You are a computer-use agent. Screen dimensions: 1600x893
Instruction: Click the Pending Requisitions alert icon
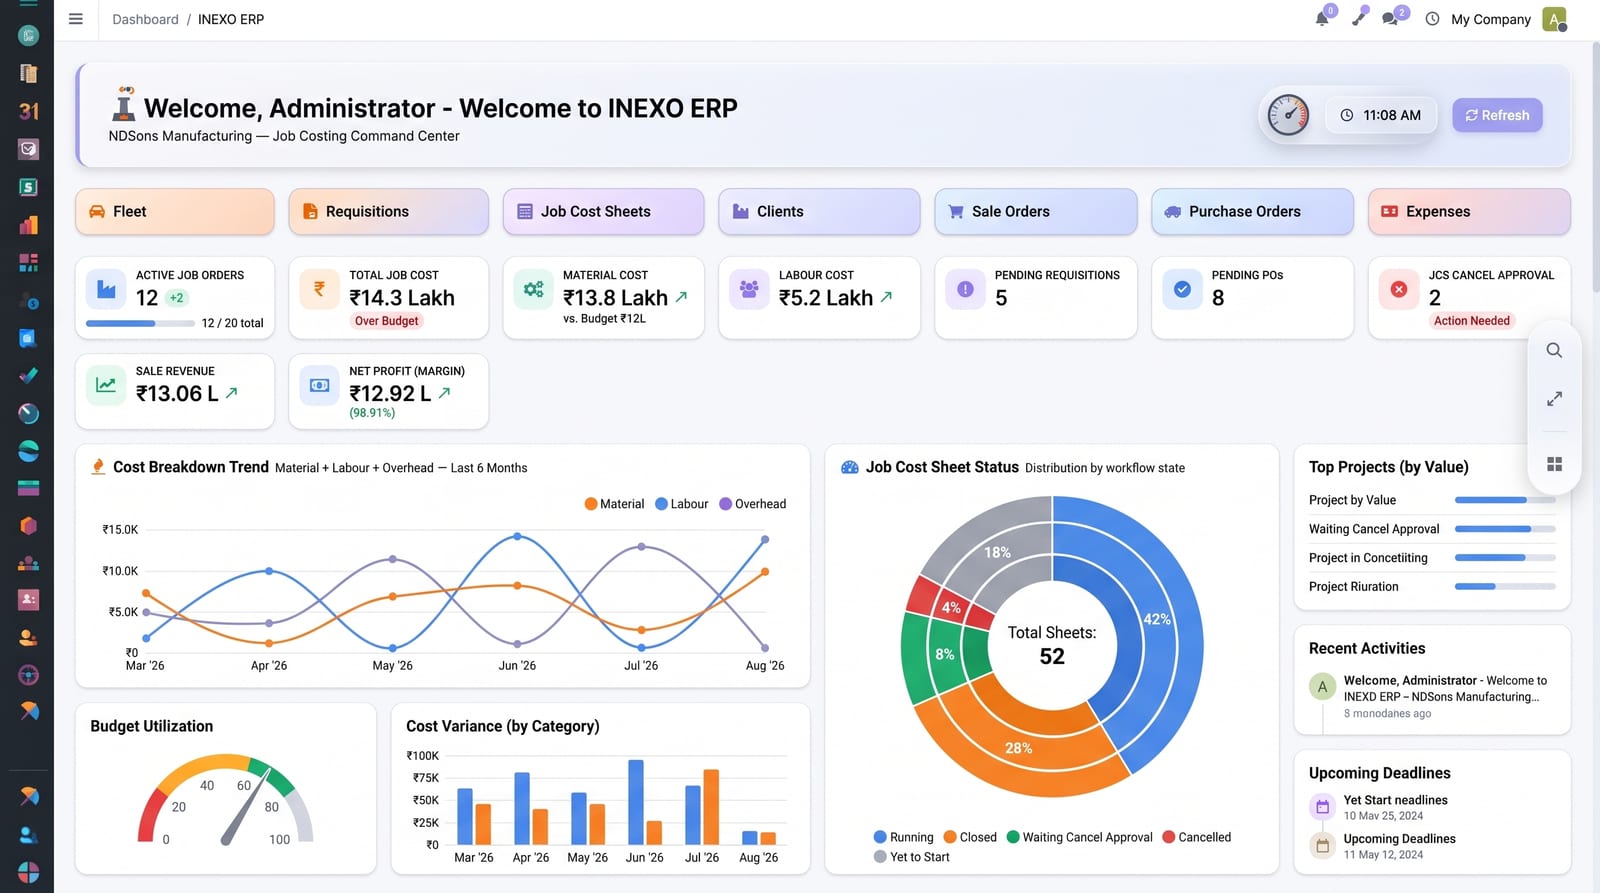965,289
